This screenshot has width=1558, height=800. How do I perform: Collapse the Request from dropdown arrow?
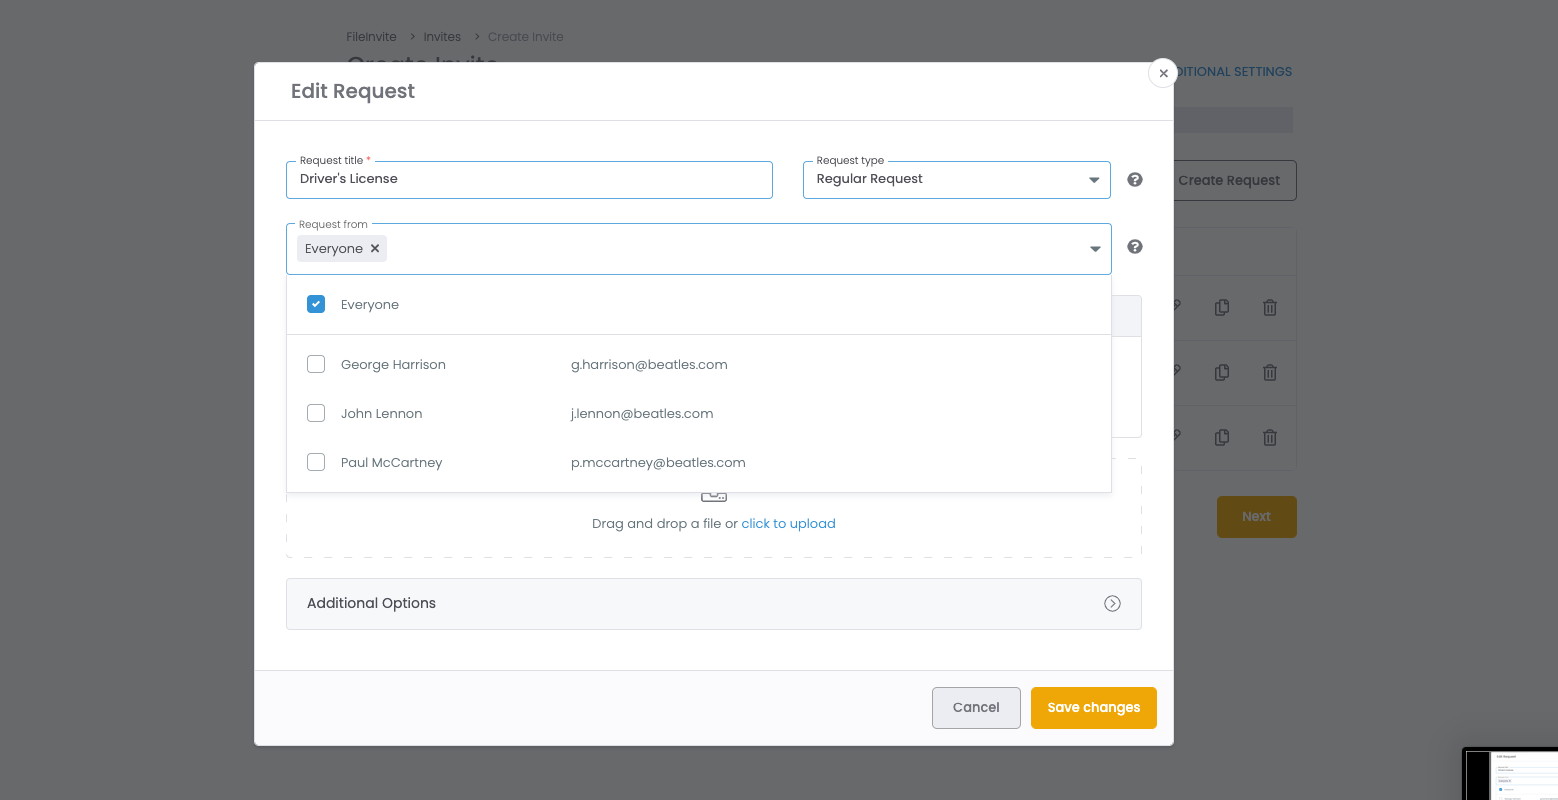click(1095, 248)
